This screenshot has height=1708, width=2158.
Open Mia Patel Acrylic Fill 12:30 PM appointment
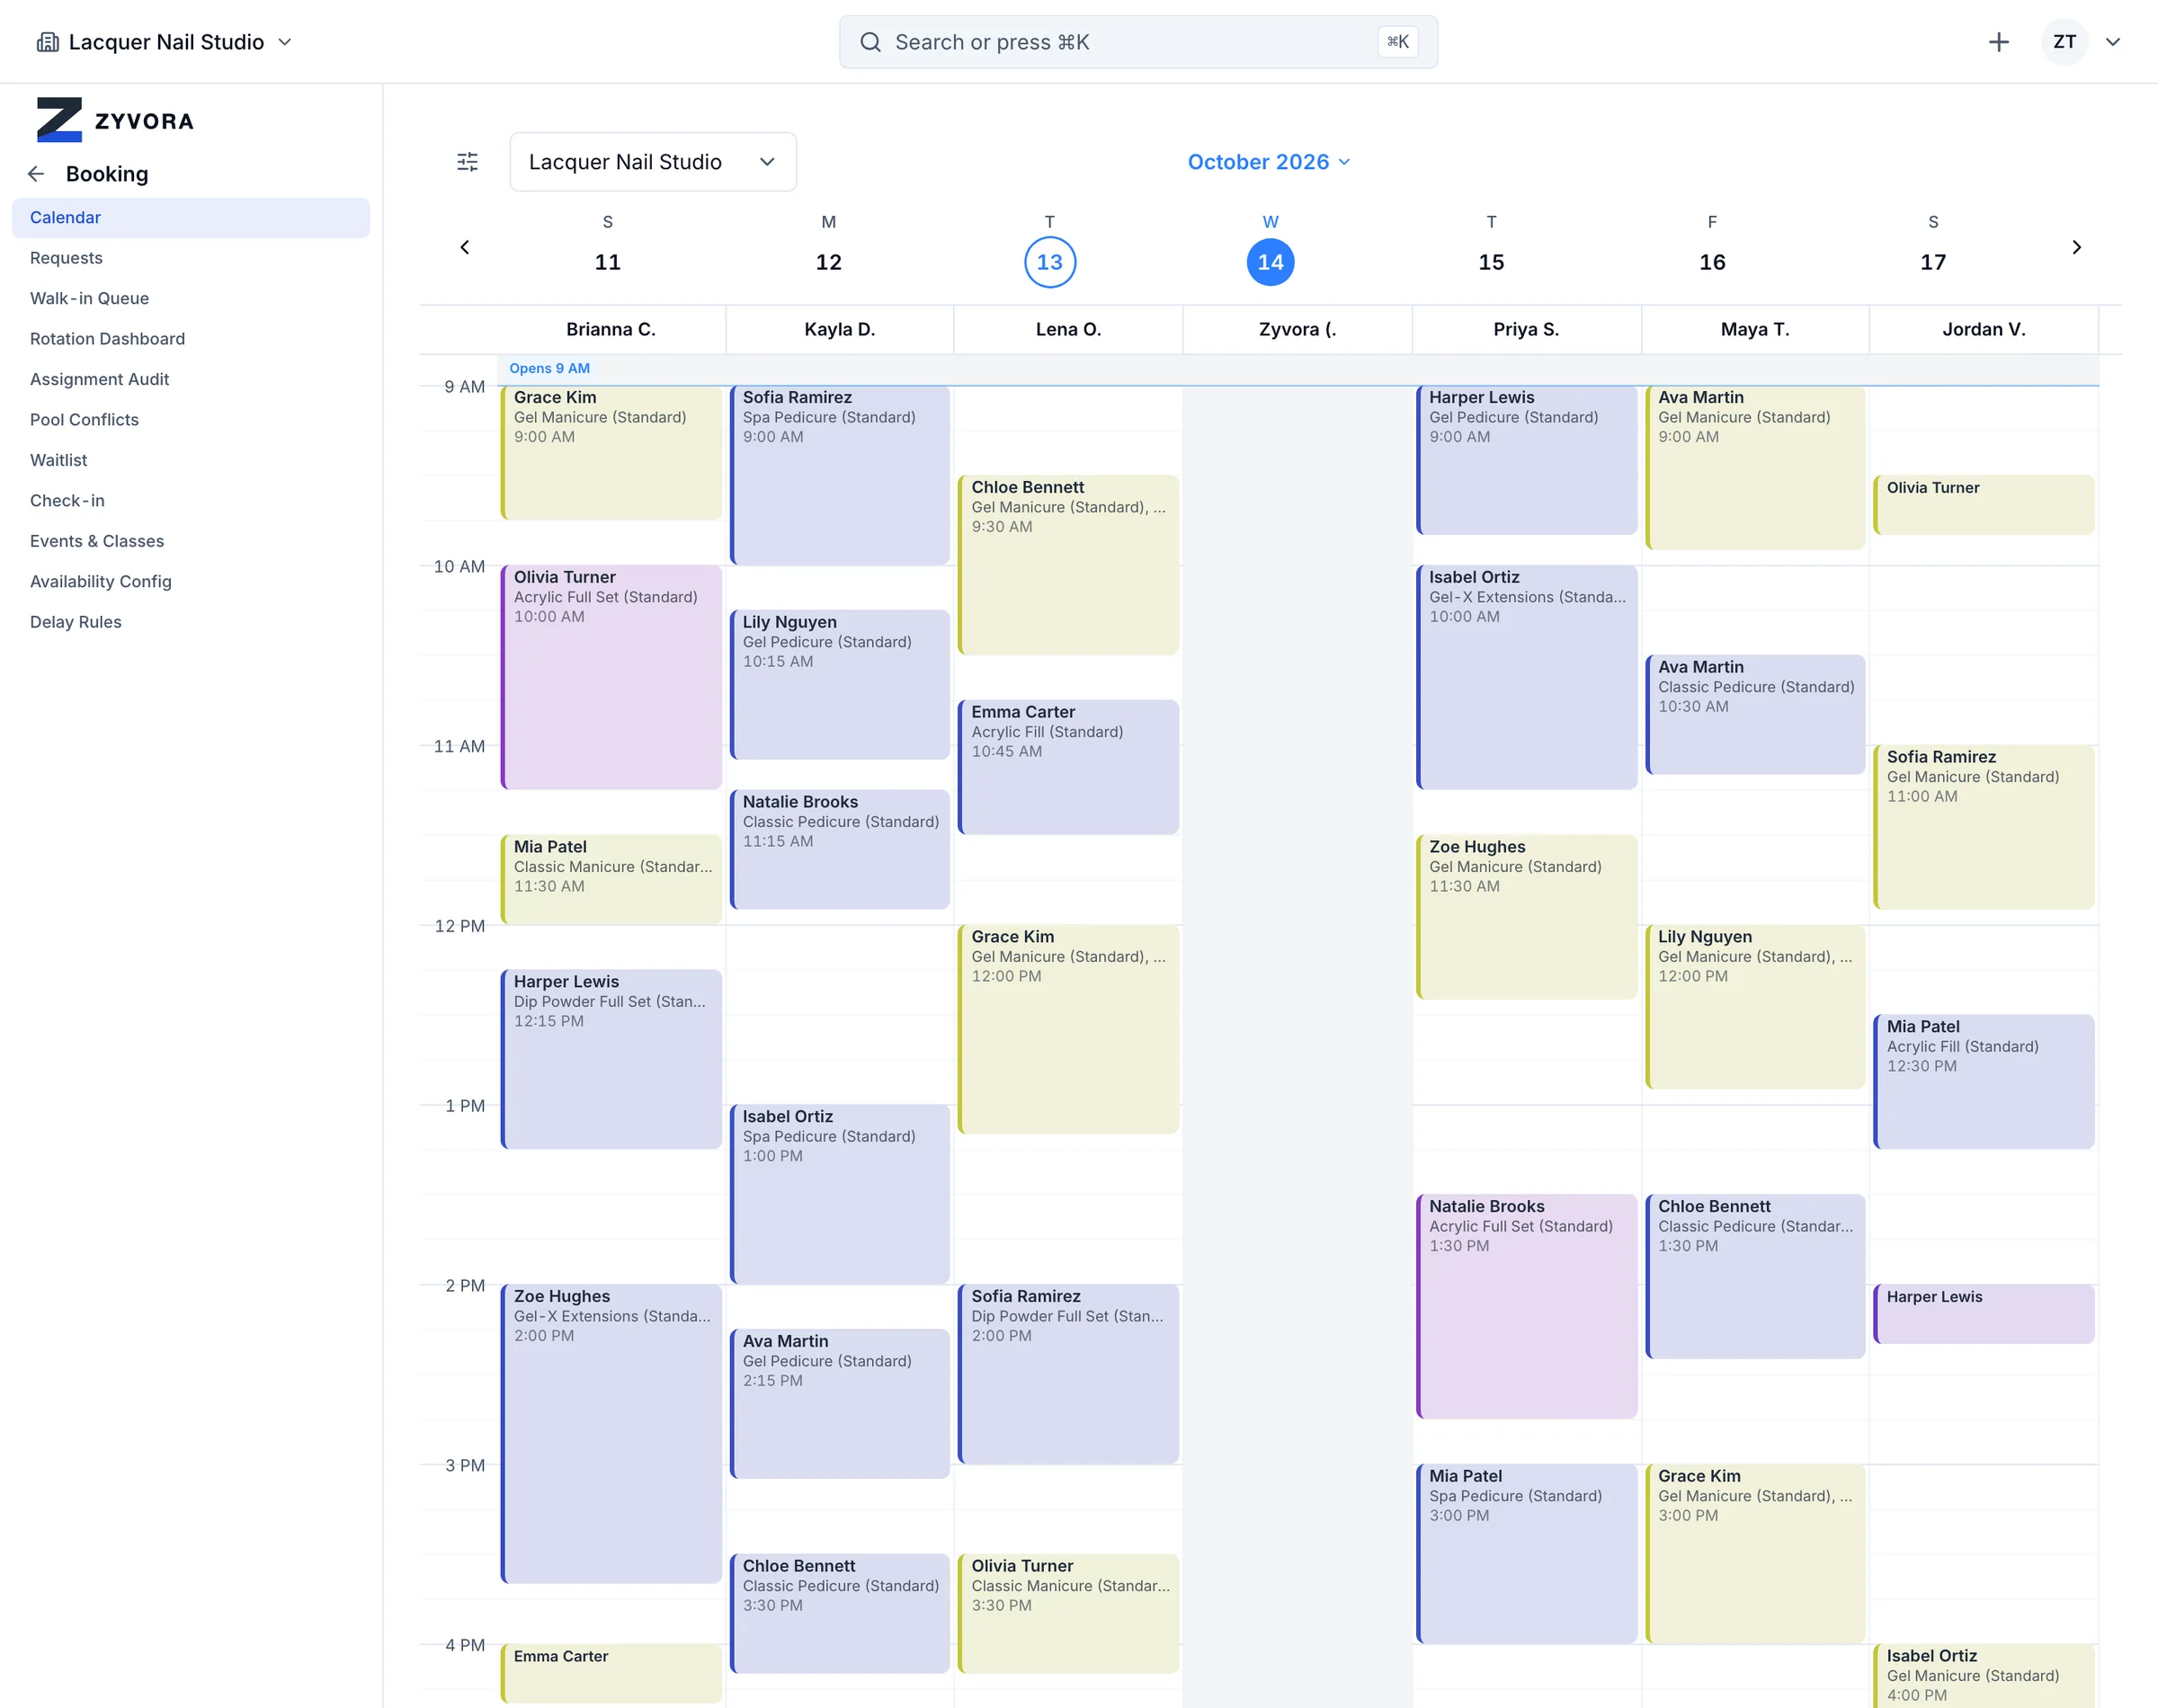(1984, 1082)
